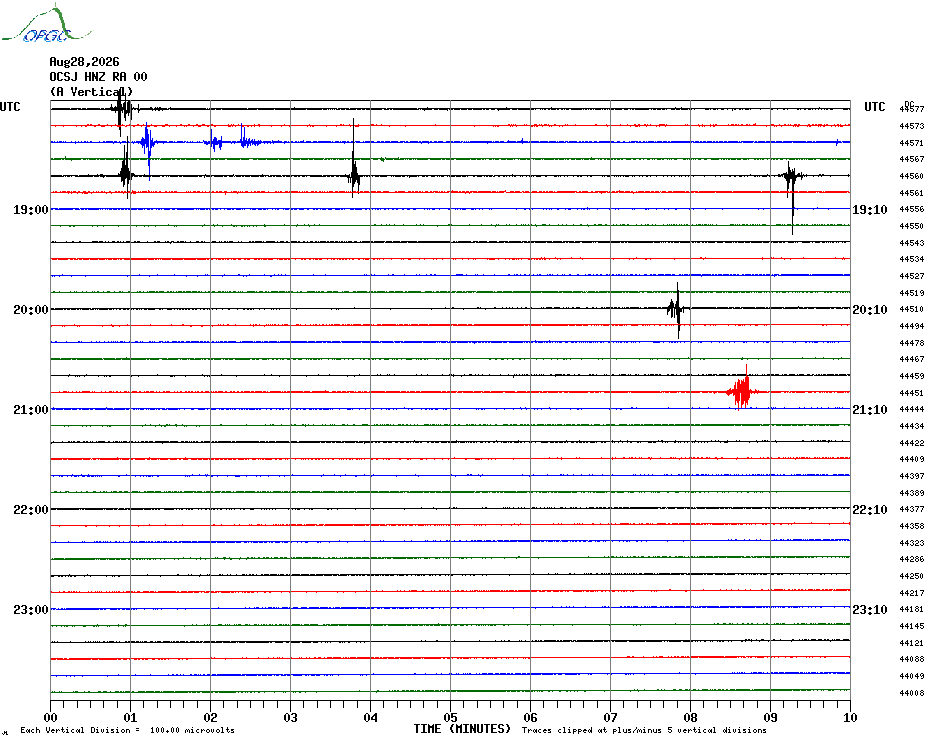Select the date label Aug28,2026
Image resolution: width=930 pixels, height=744 pixels.
tap(84, 62)
